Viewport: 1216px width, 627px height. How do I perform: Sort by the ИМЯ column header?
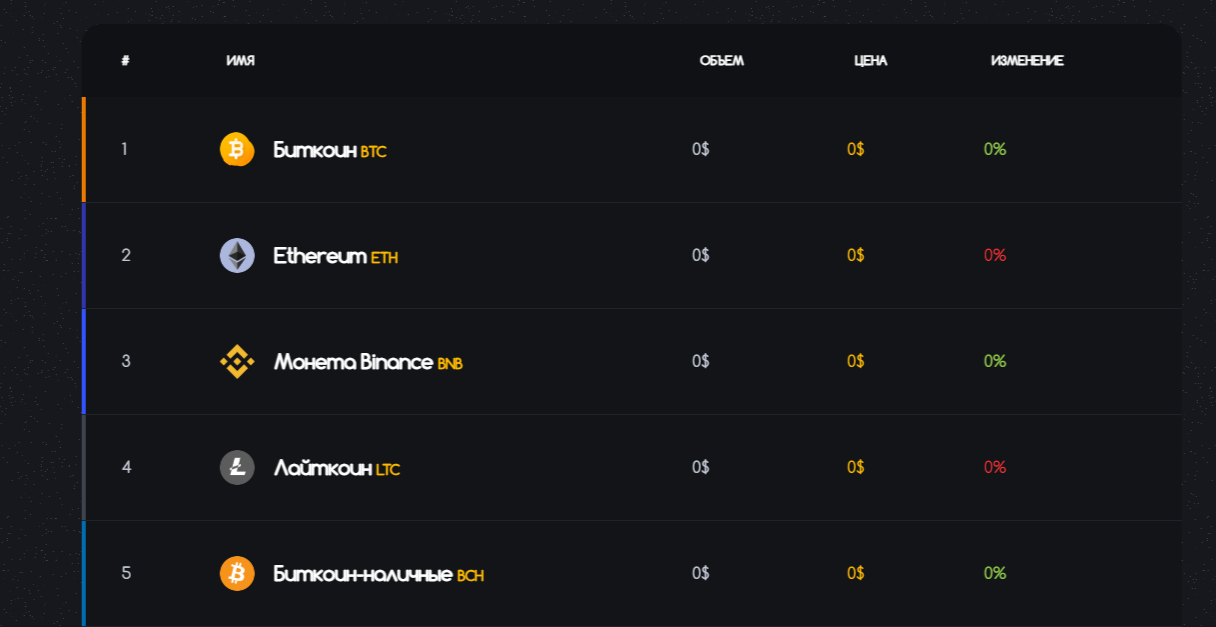click(x=240, y=61)
